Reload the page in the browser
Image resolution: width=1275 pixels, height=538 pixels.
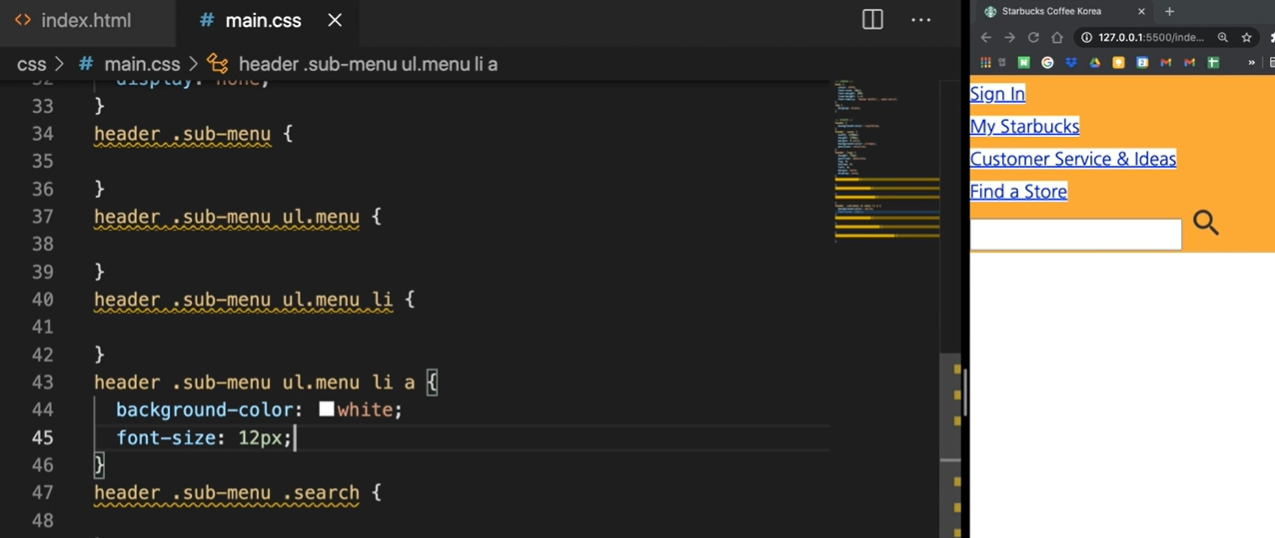pos(1033,37)
